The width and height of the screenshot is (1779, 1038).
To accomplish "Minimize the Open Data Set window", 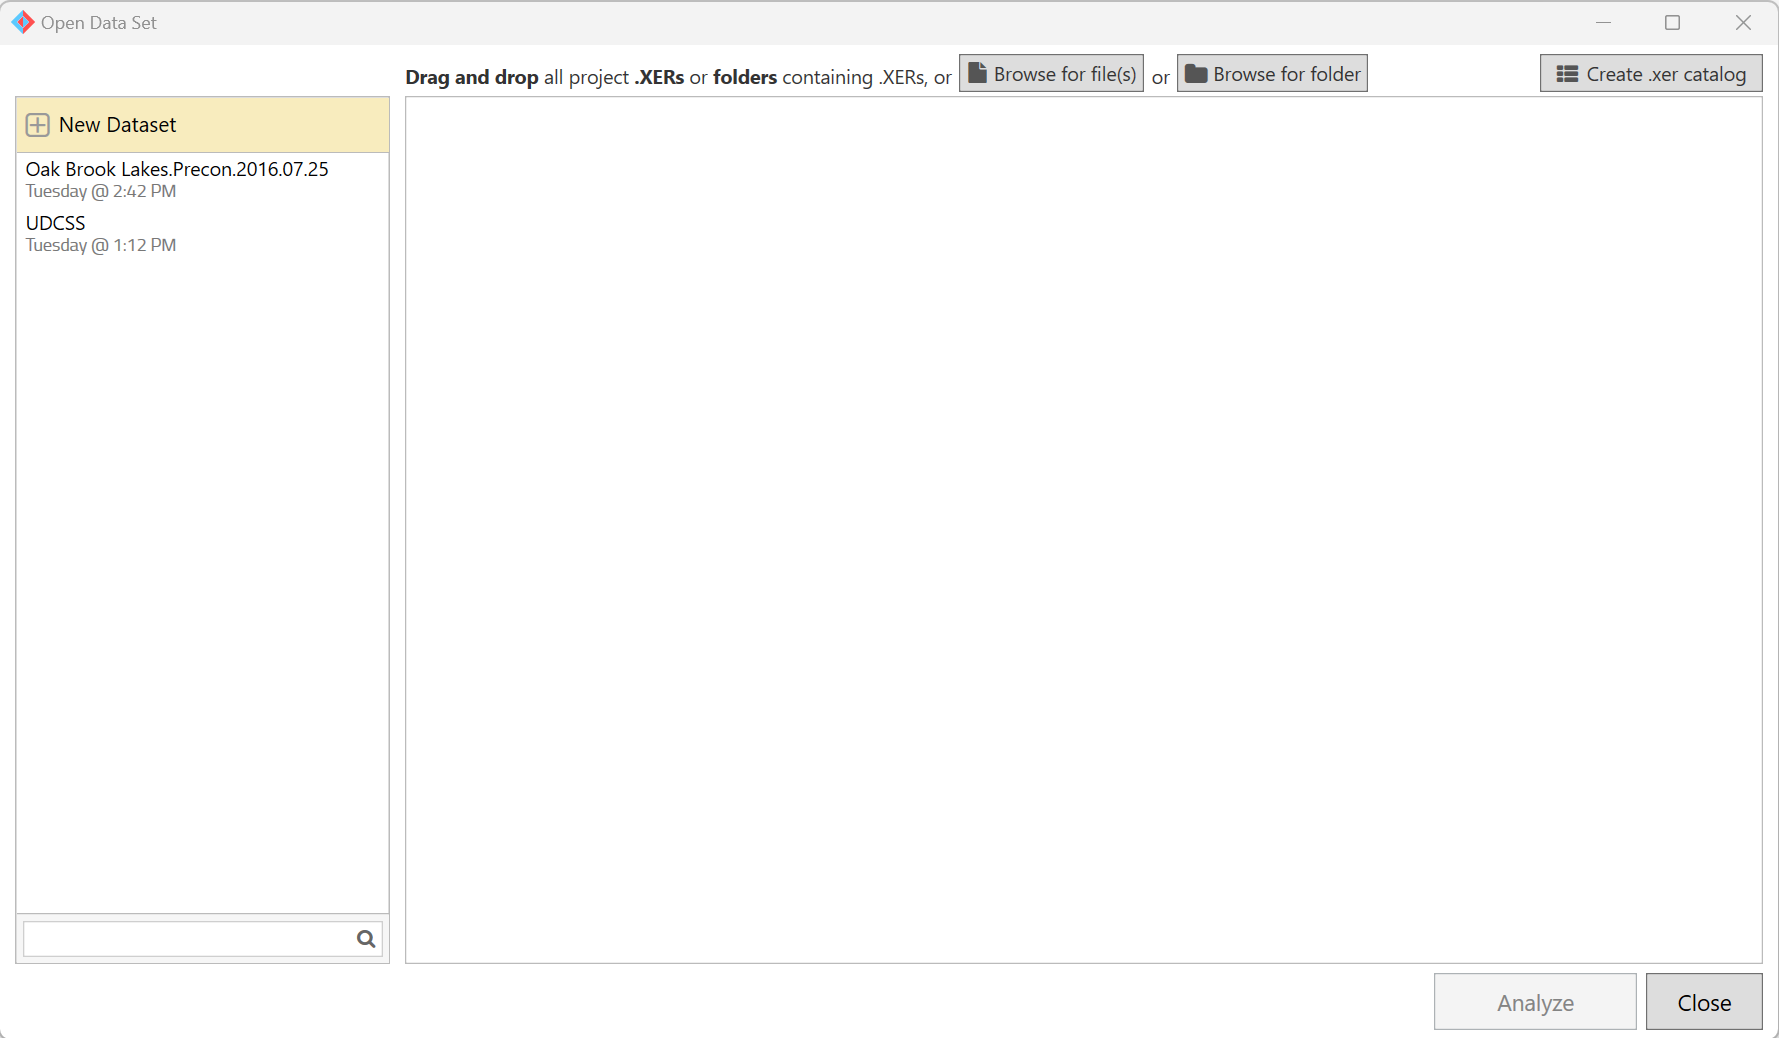I will [1603, 22].
